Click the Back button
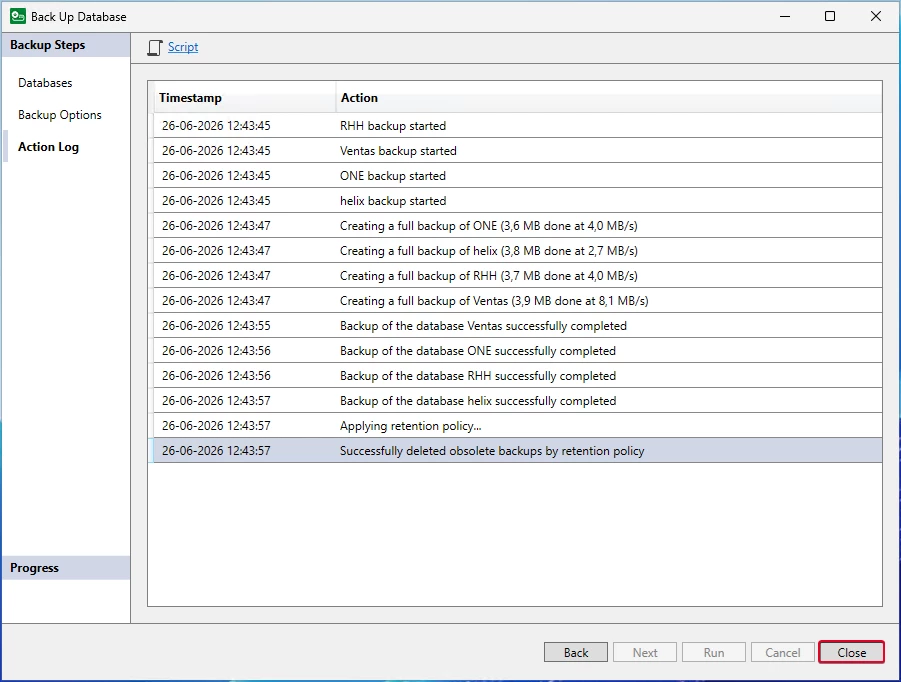 point(576,653)
